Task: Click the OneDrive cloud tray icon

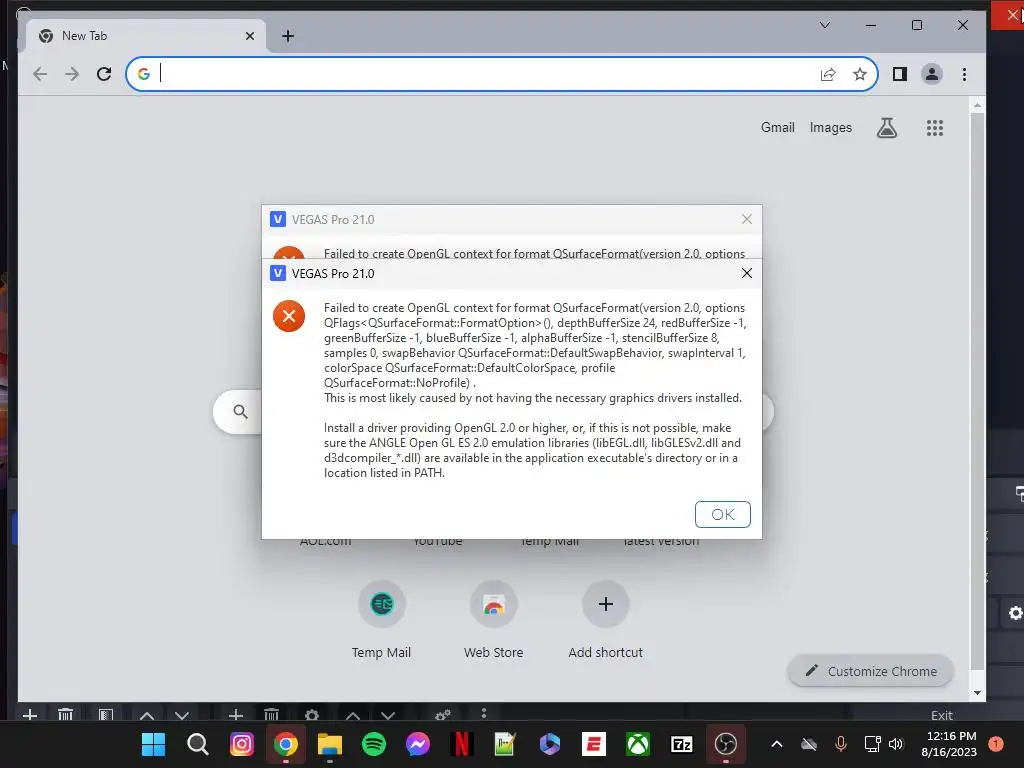Action: (809, 744)
